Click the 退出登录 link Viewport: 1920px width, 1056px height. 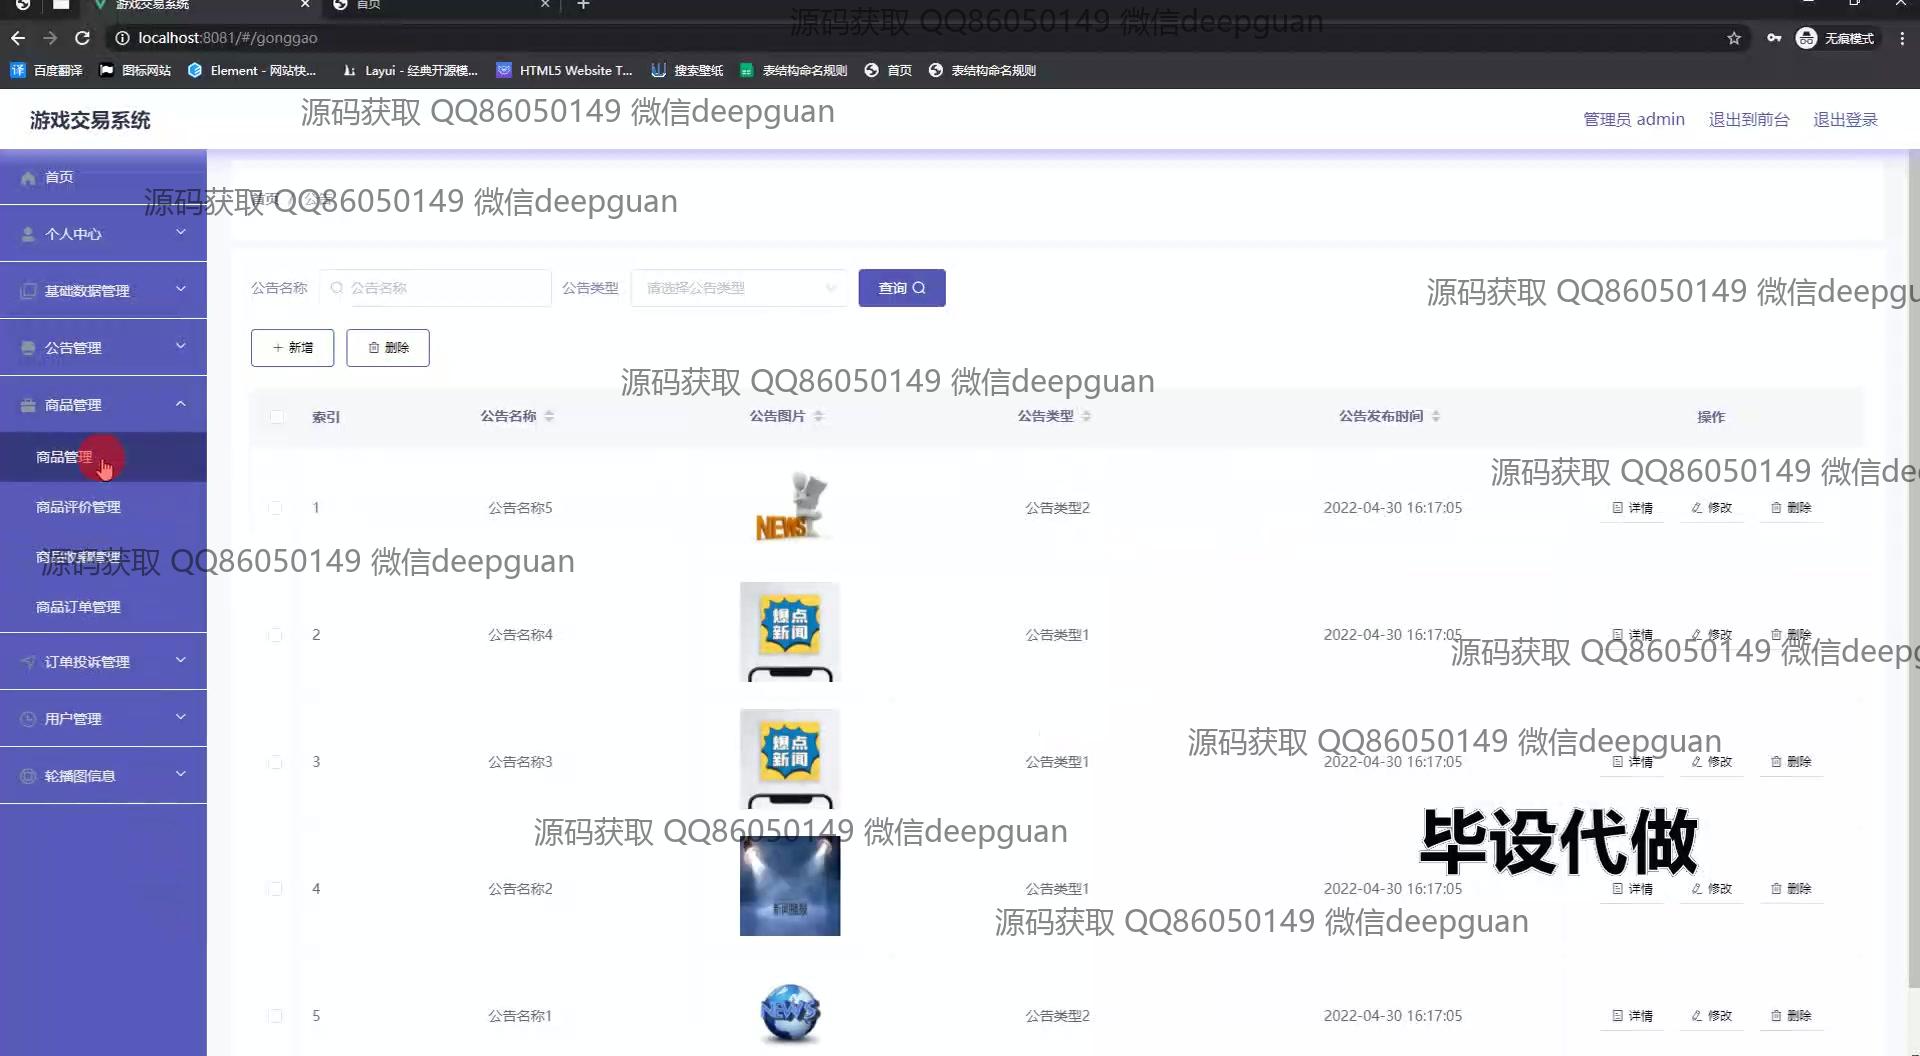click(x=1845, y=120)
